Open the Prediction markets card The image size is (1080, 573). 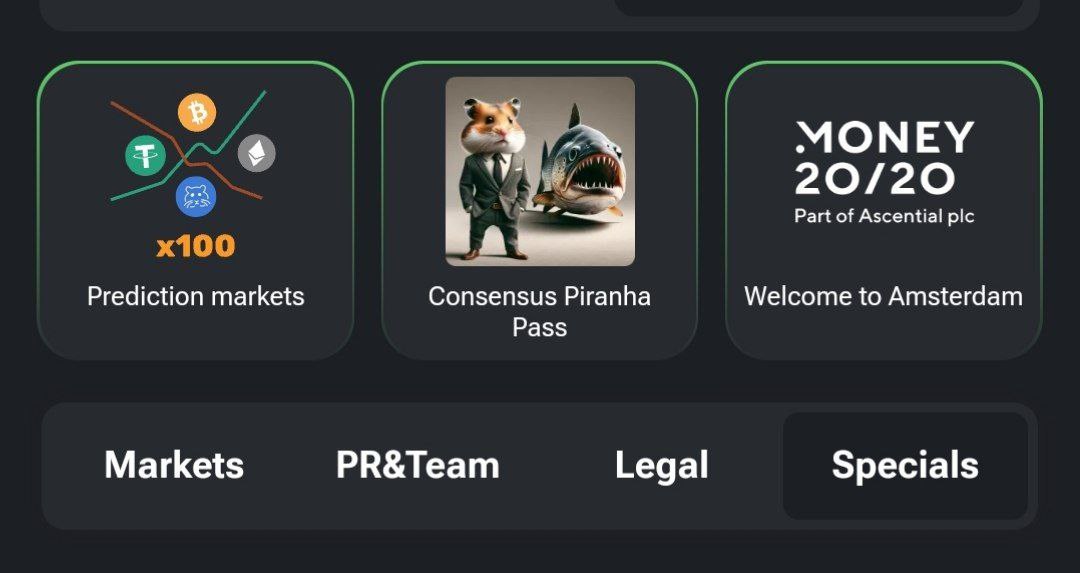pos(196,211)
